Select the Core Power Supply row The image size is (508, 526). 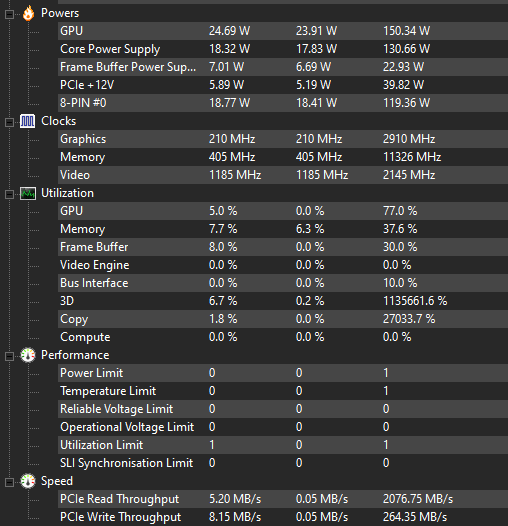[283, 49]
